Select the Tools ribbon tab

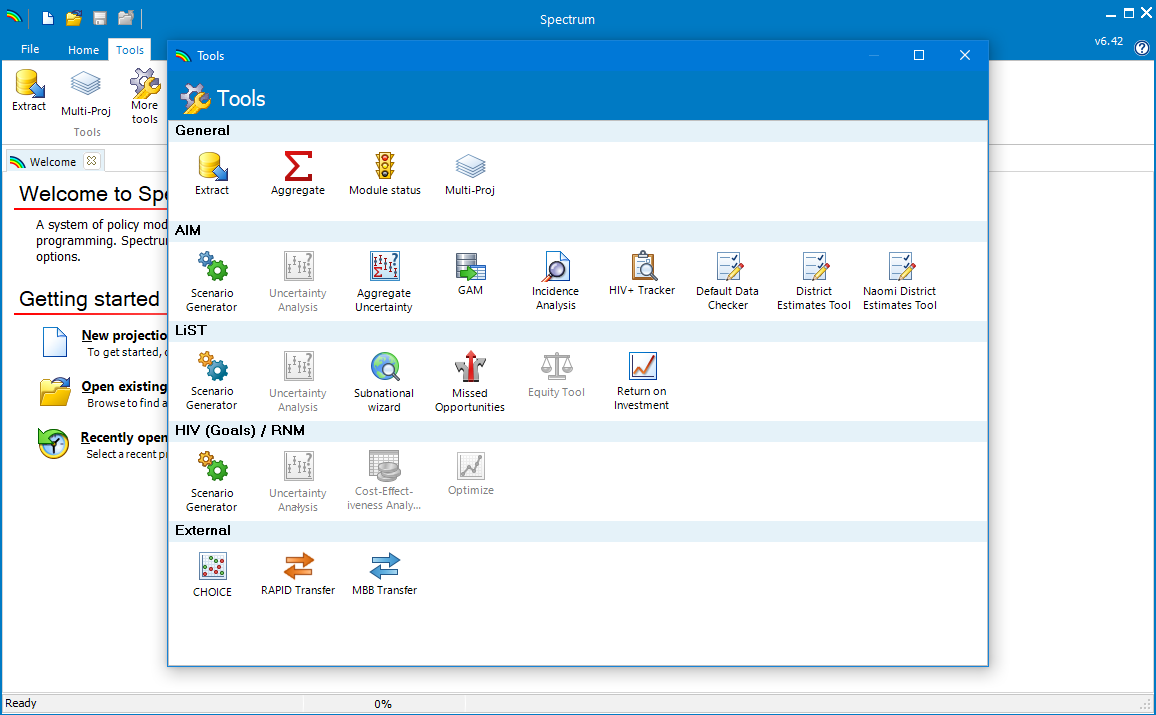click(130, 50)
